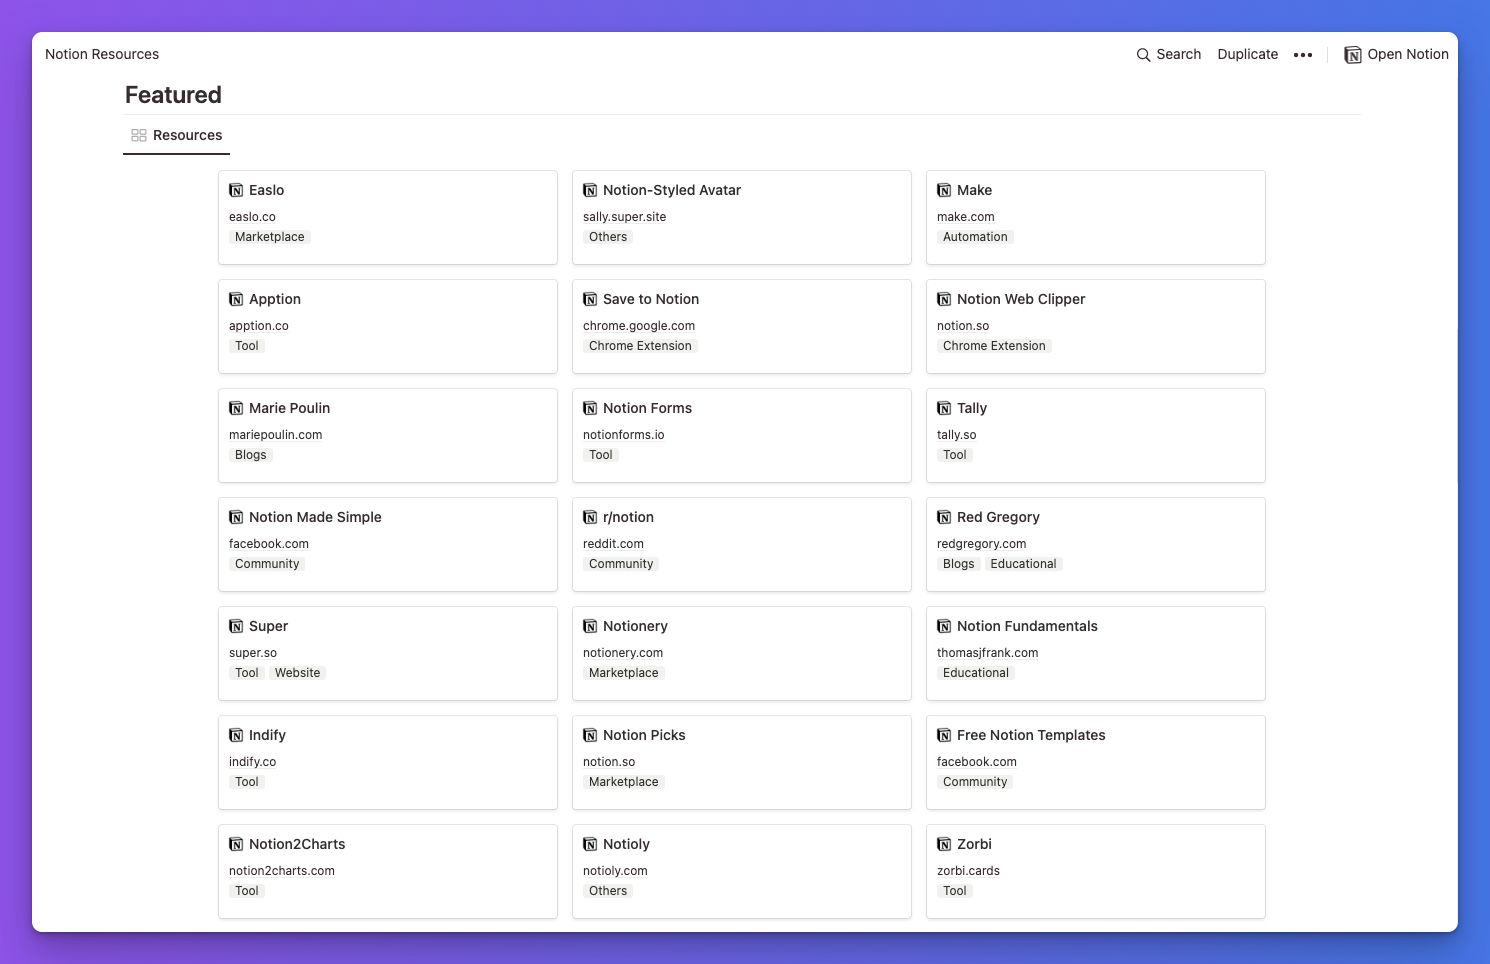Screen dimensions: 1490x964
Task: Open the Notion Forms resource card
Action: click(x=741, y=435)
